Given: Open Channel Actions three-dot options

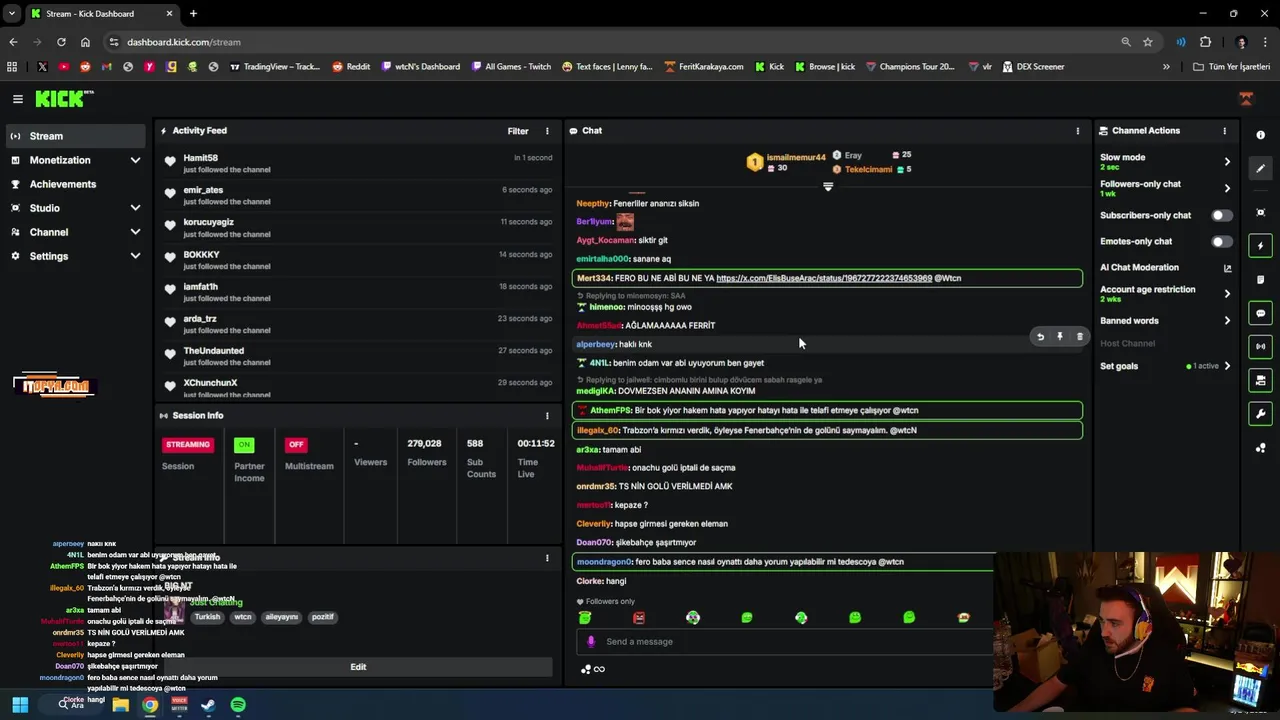Looking at the screenshot, I should [x=1224, y=131].
